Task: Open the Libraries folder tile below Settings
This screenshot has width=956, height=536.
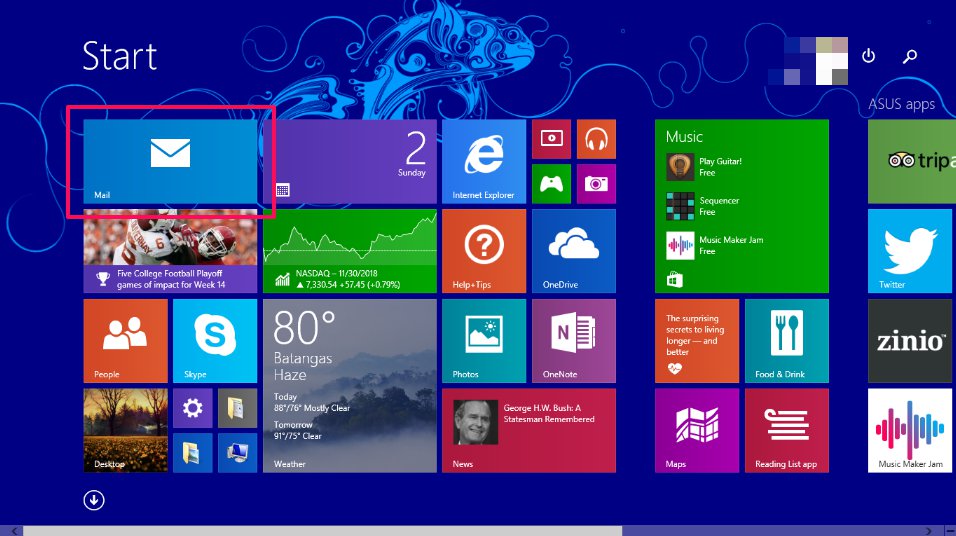Action: (193, 453)
